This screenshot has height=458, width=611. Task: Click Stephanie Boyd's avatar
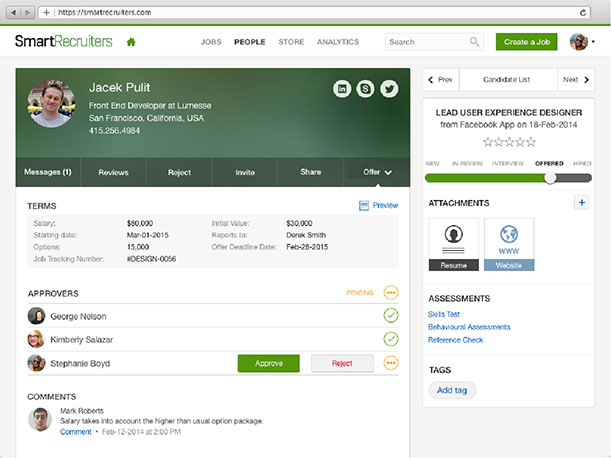[x=36, y=363]
